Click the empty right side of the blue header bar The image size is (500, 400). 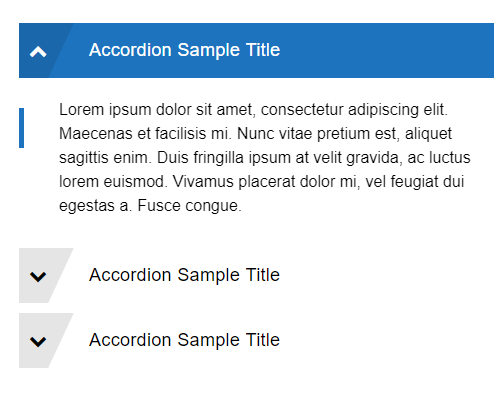(387, 50)
